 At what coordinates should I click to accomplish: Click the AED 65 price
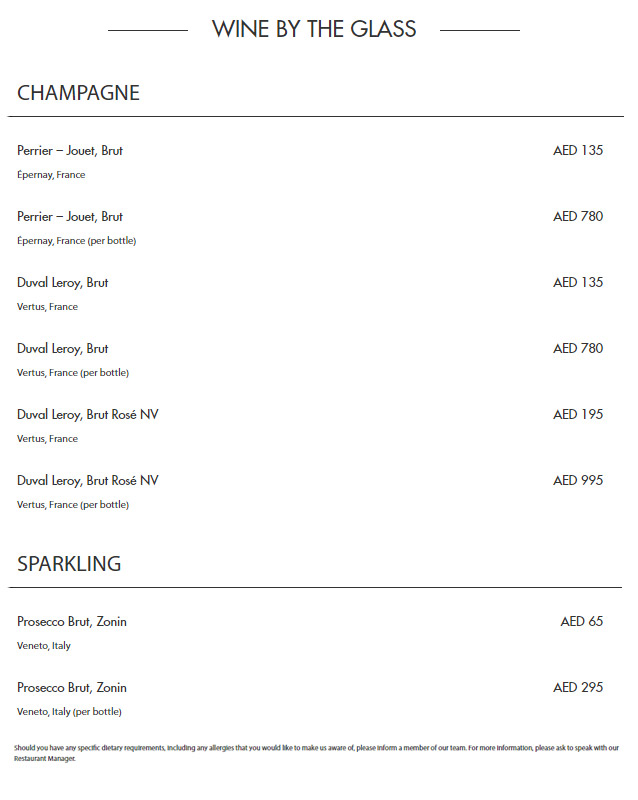(x=582, y=622)
